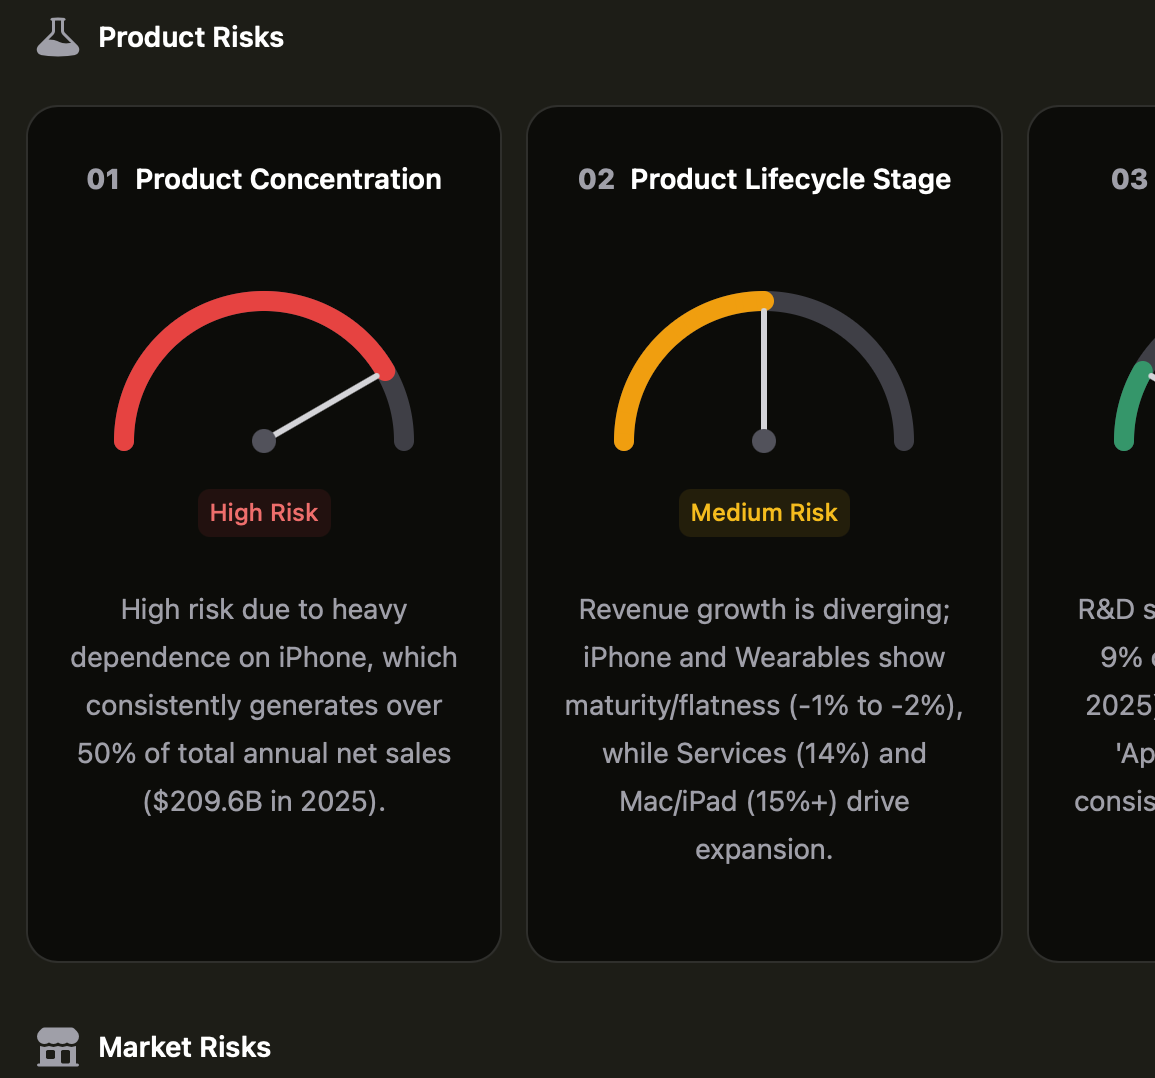Screen dimensions: 1155x1078
Task: Click the High Risk badge
Action: point(264,513)
